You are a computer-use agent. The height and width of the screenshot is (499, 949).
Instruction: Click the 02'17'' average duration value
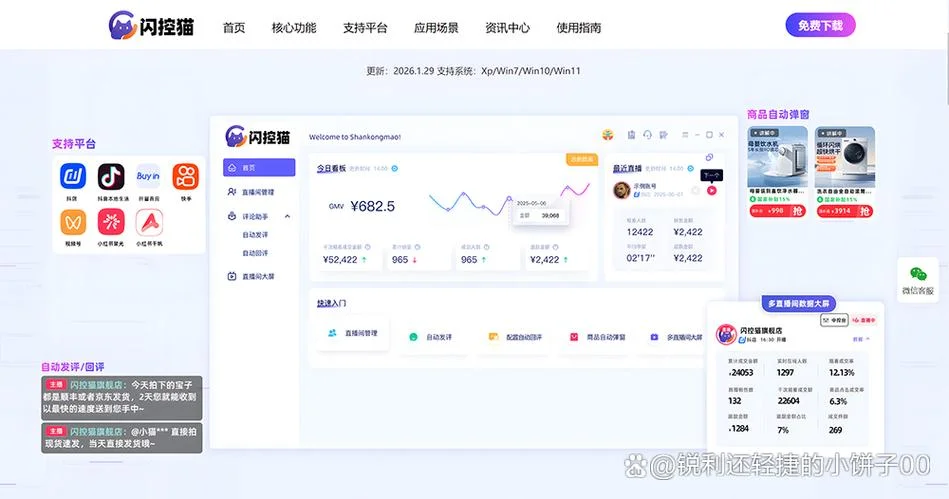click(640, 258)
